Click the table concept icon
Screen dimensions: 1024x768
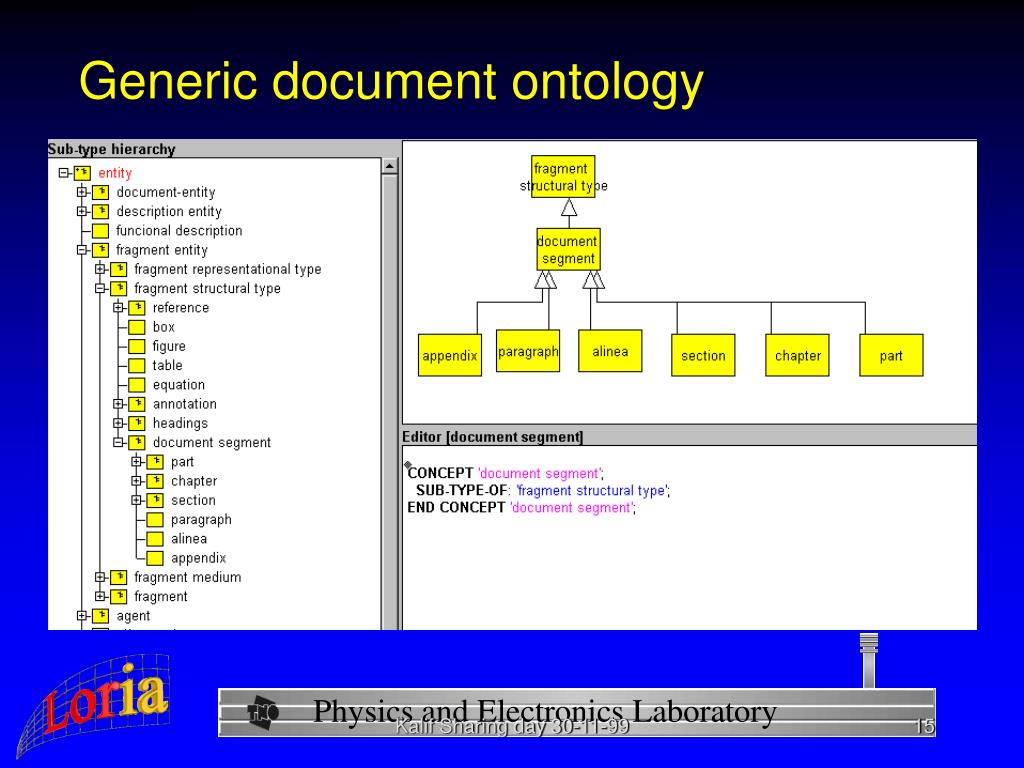pos(137,366)
